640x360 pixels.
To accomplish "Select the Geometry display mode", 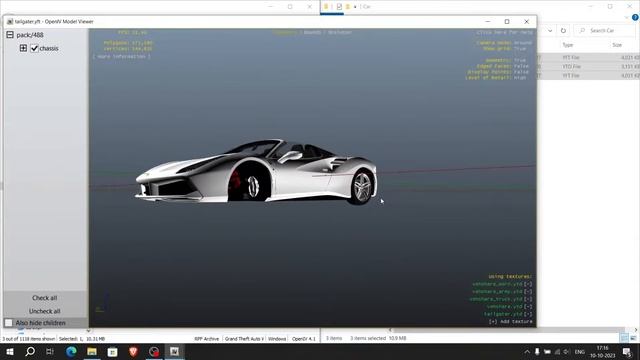I will tap(285, 32).
